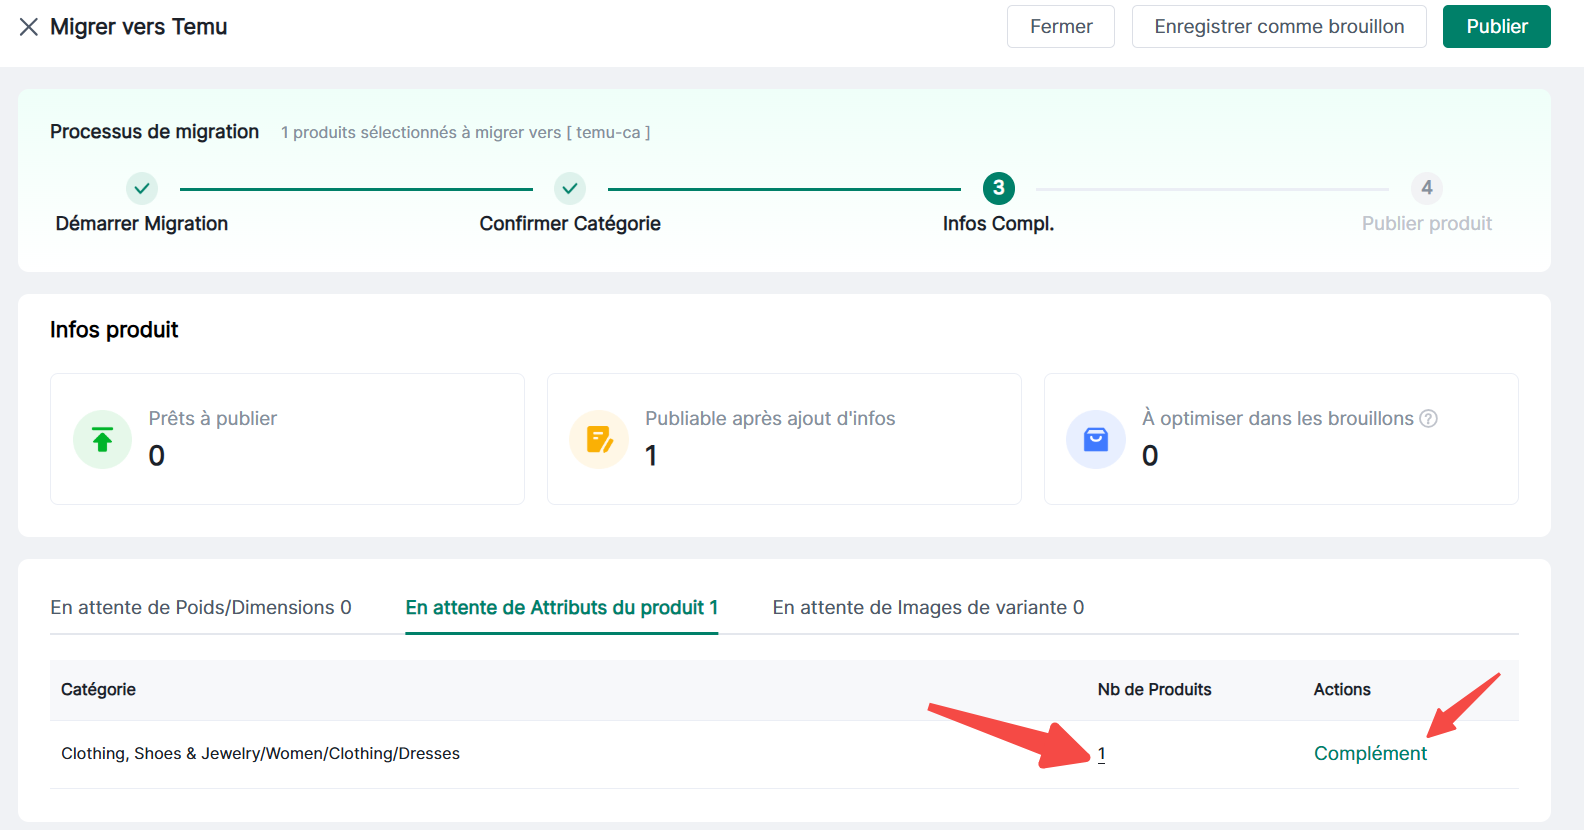The image size is (1584, 830).
Task: Select En attente de Attributs du produit tab
Action: (561, 608)
